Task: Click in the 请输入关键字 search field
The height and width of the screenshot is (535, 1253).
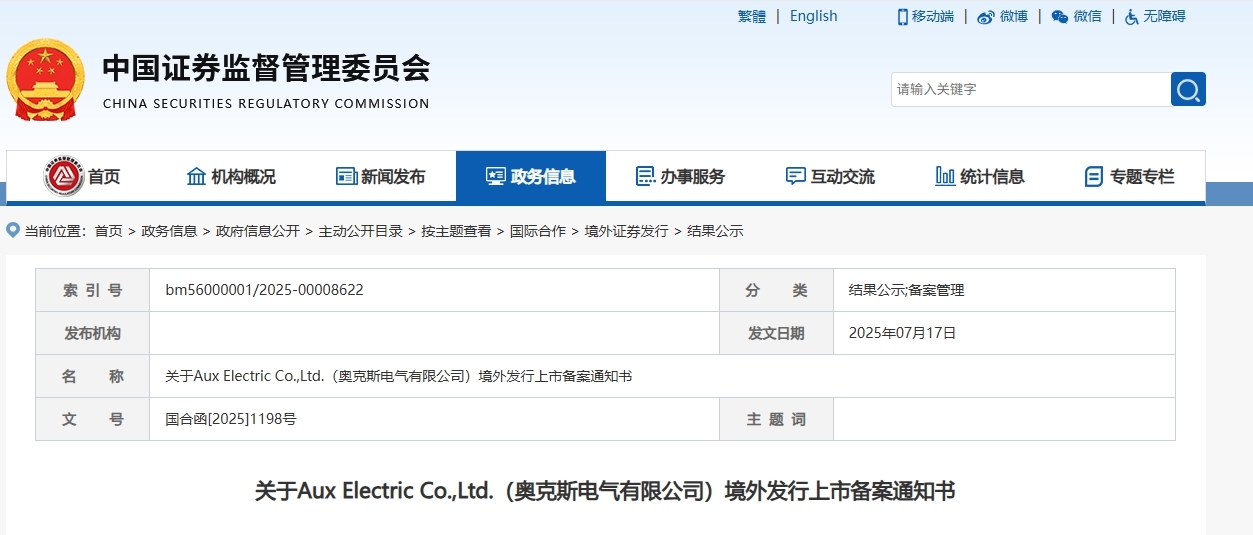Action: [x=1031, y=89]
